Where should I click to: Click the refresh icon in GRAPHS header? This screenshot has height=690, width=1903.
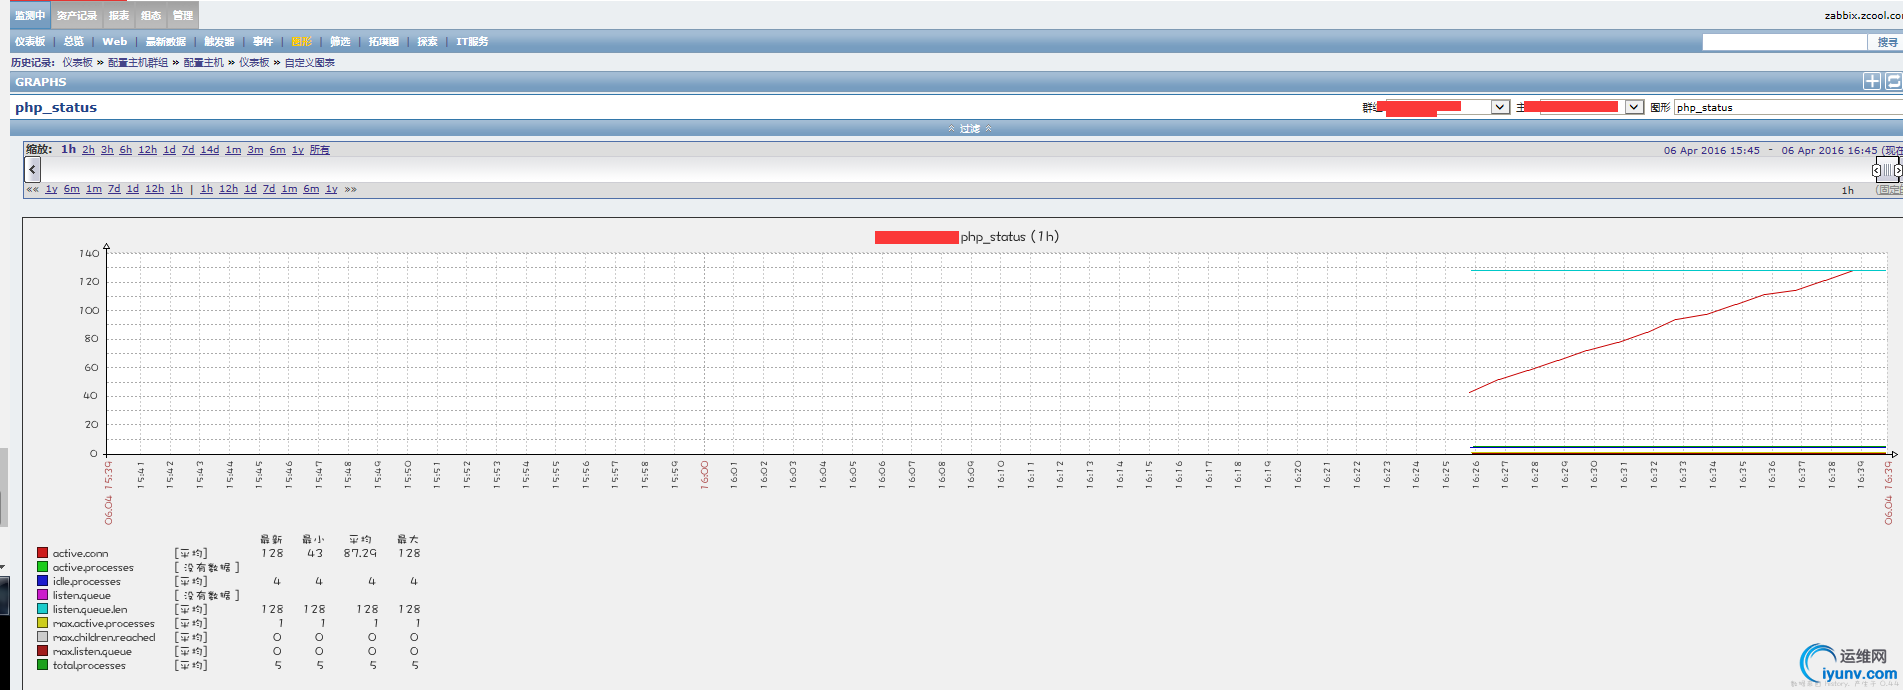[1893, 82]
